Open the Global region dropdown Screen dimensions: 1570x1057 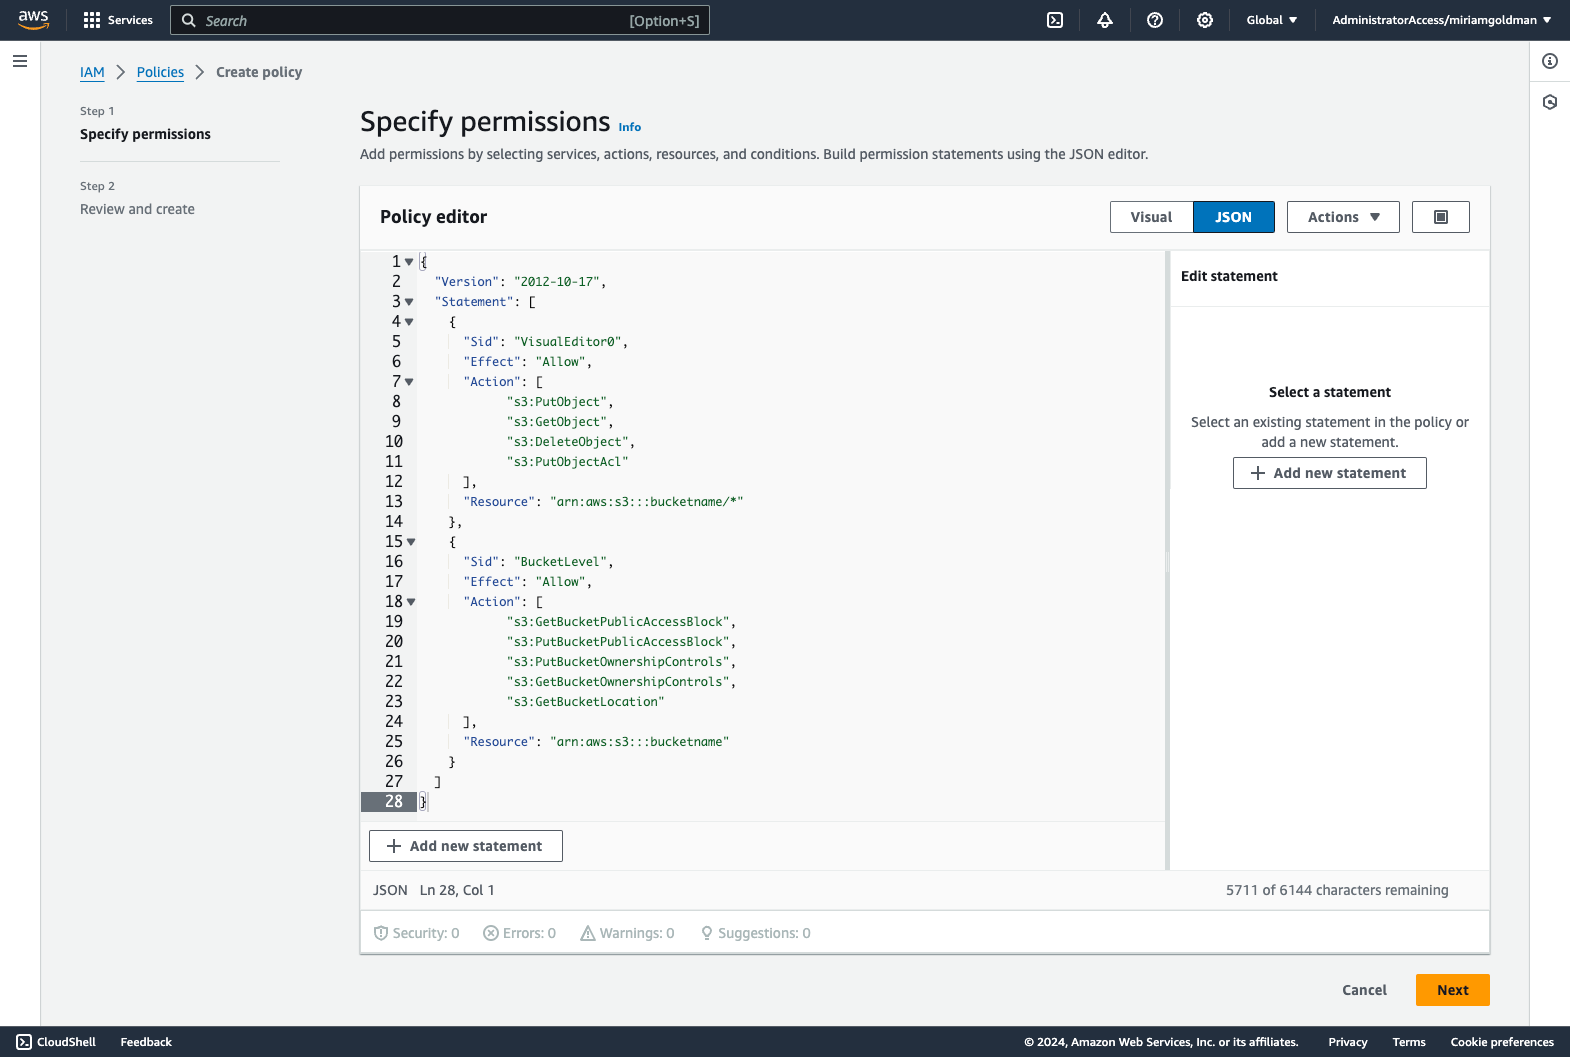(x=1271, y=20)
